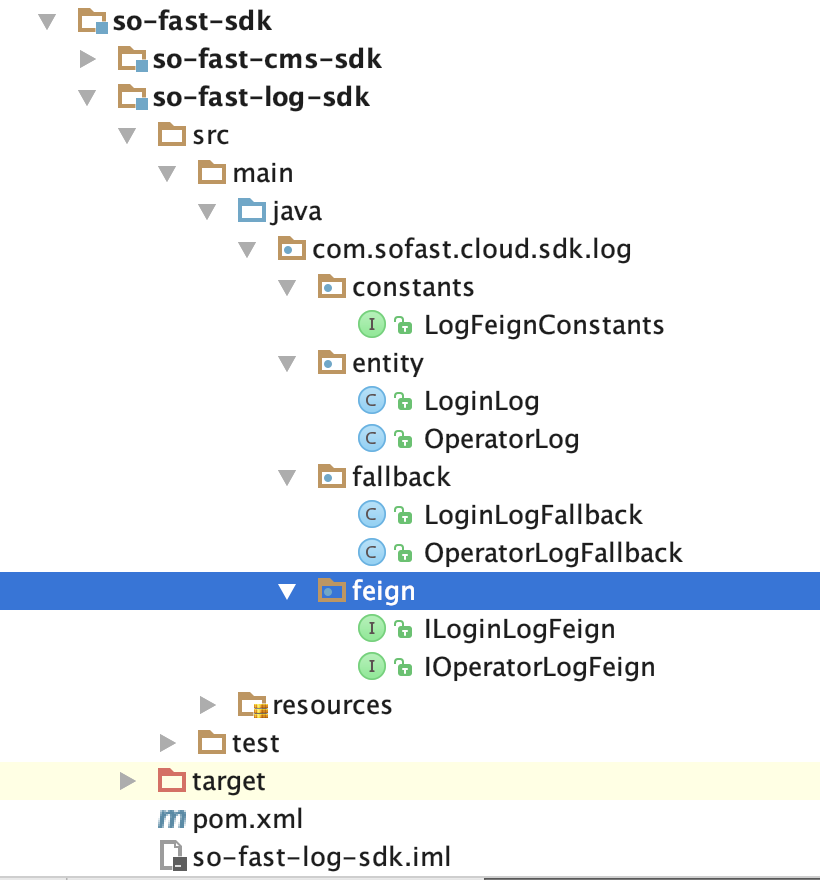Click the blue java source folder icon
The width and height of the screenshot is (820, 880).
[252, 211]
